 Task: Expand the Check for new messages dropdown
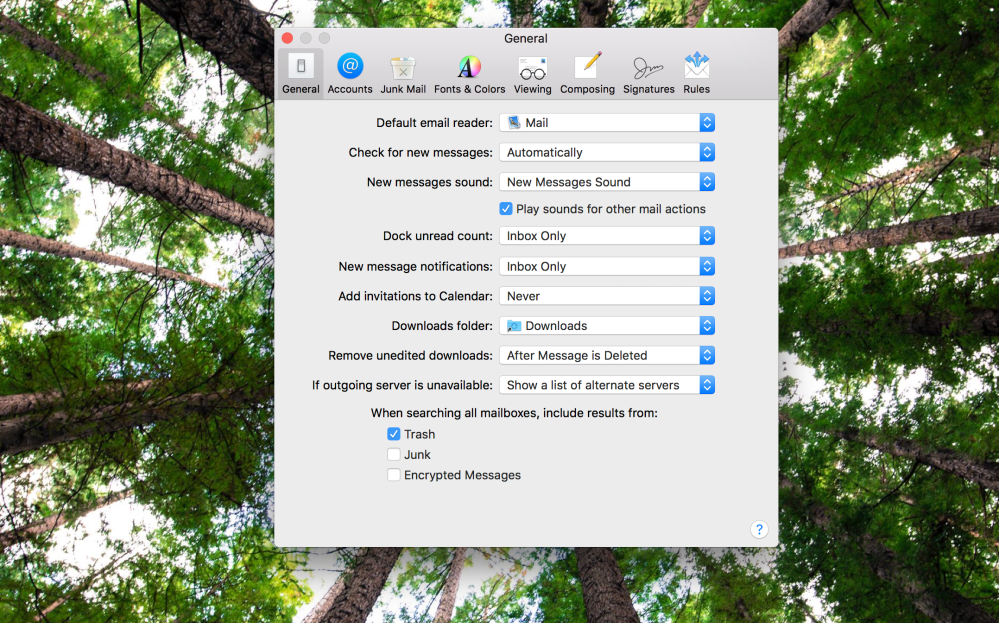pyautogui.click(x=607, y=153)
